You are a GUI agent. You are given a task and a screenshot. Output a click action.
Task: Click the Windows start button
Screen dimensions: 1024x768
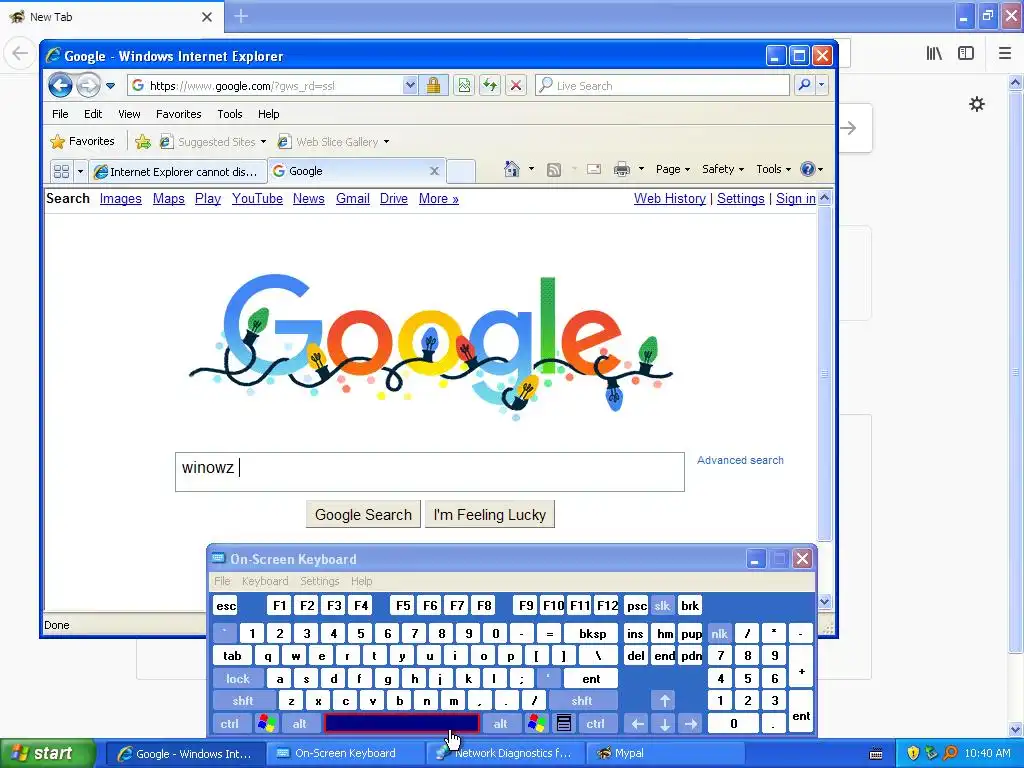[48, 753]
